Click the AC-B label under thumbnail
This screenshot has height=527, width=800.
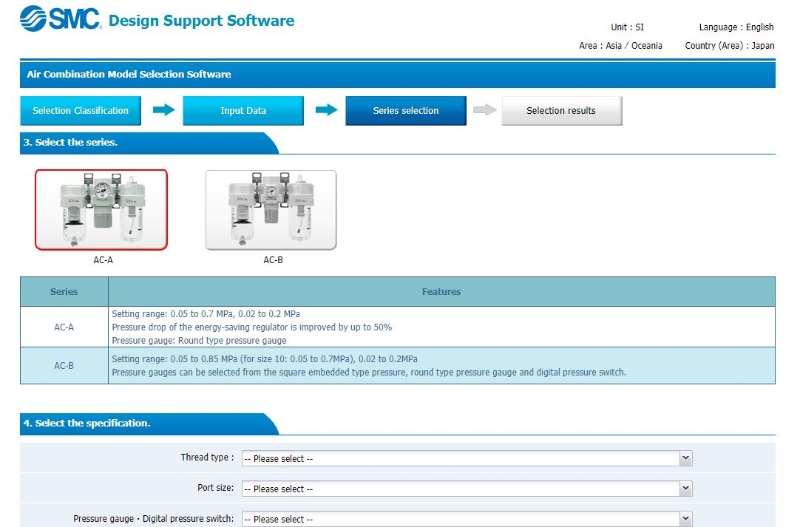273,260
